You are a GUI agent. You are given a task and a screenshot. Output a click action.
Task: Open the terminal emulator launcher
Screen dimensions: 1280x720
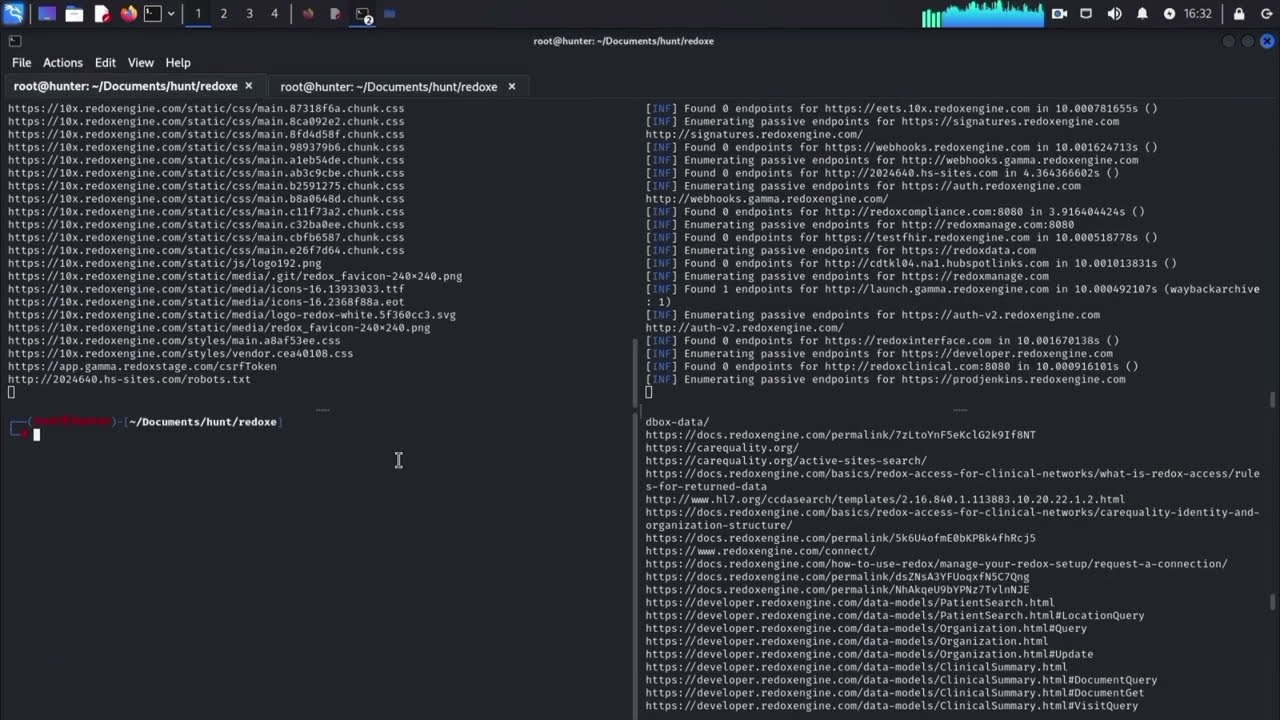152,14
